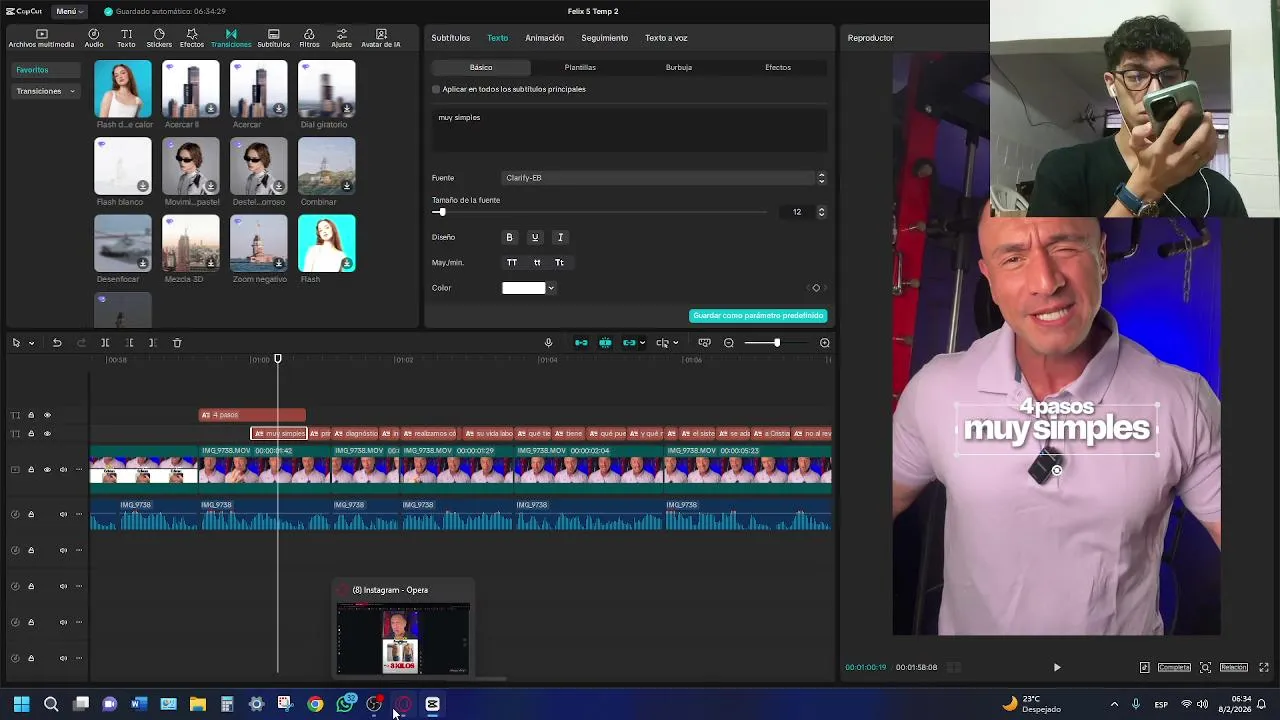Click the timeline zoom out magnifier

point(729,343)
